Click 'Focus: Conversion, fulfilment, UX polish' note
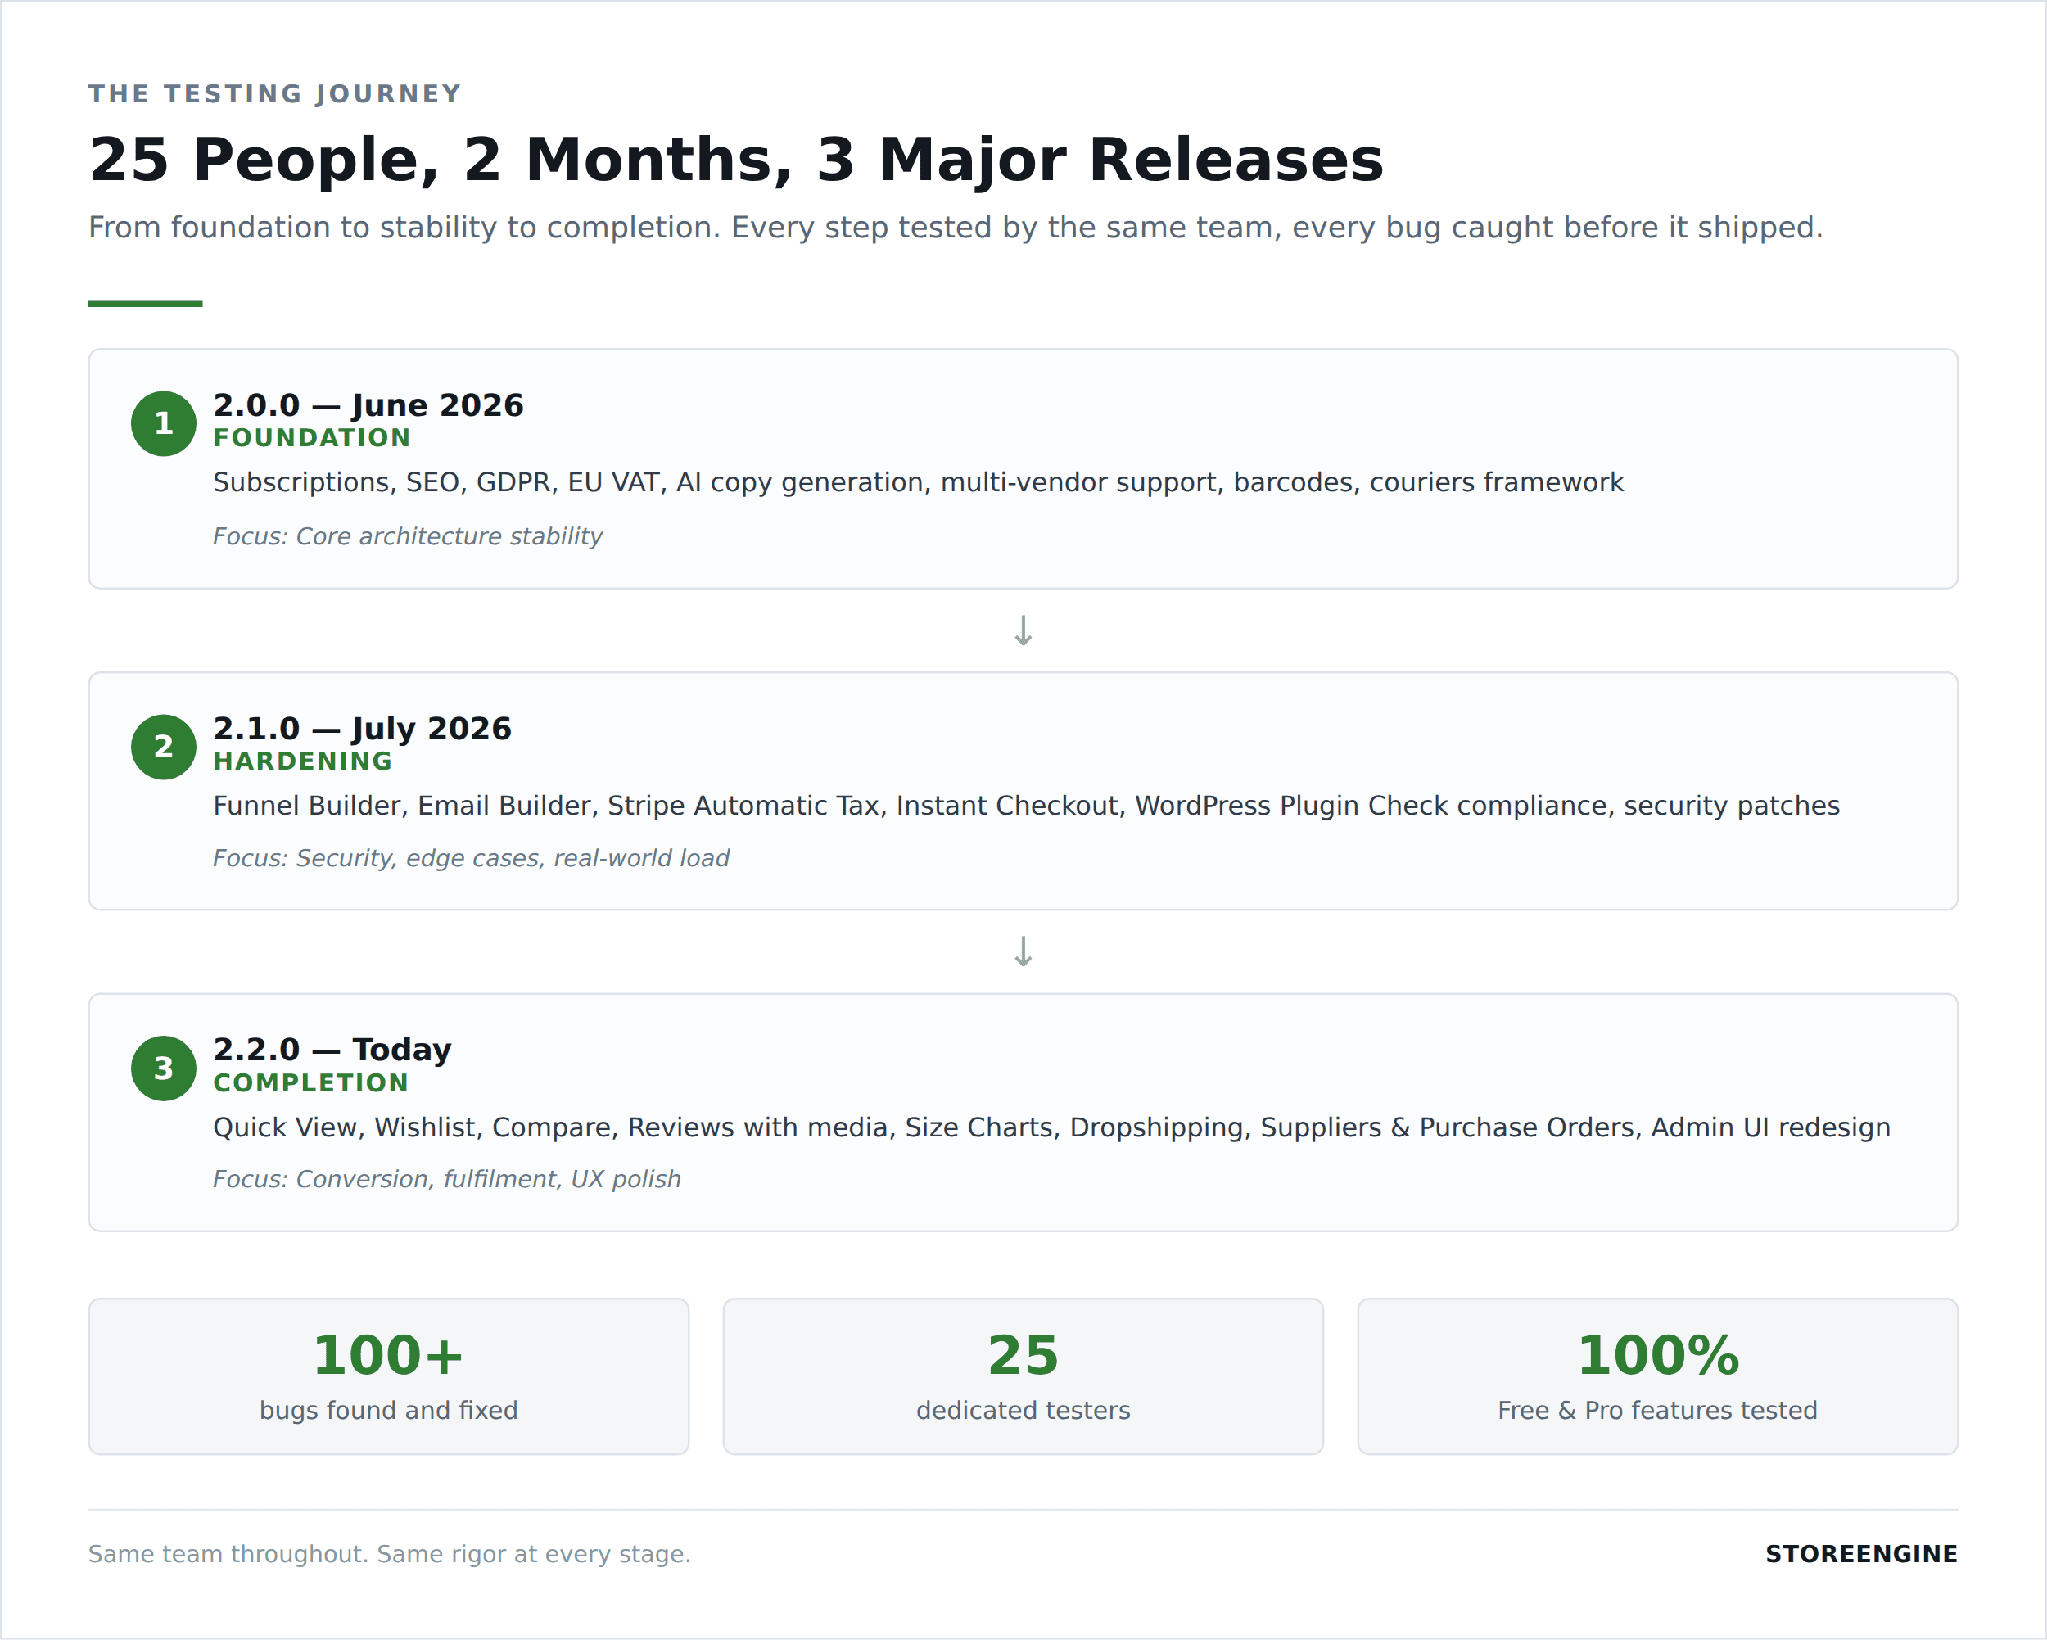 pos(447,1179)
